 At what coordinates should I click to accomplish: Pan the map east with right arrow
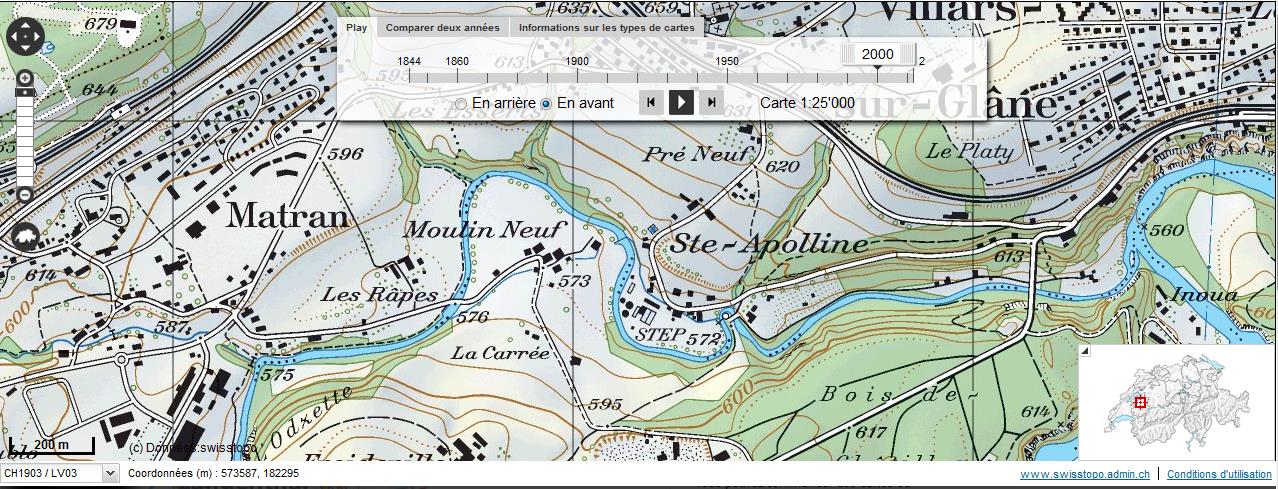tap(39, 38)
